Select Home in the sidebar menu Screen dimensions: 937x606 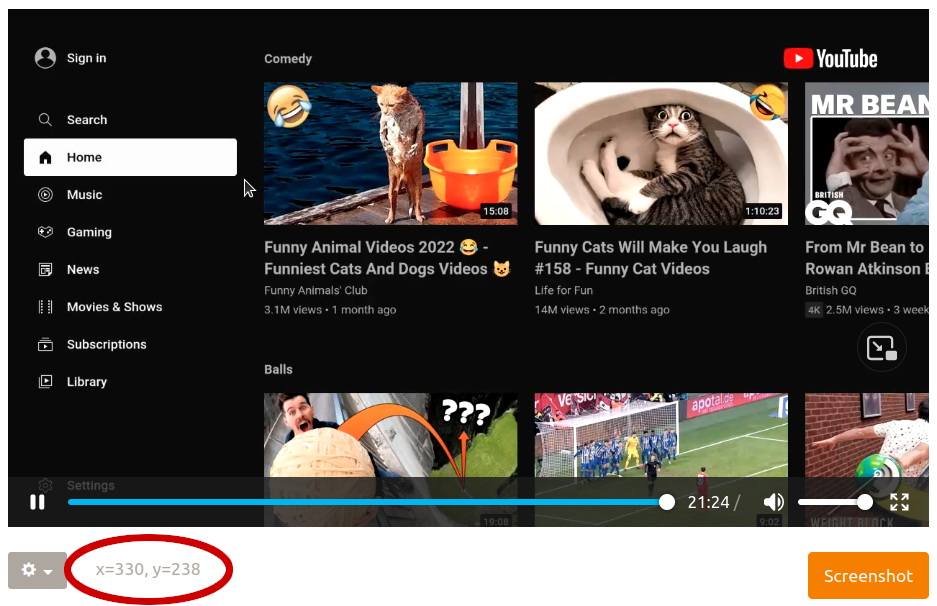[x=130, y=157]
